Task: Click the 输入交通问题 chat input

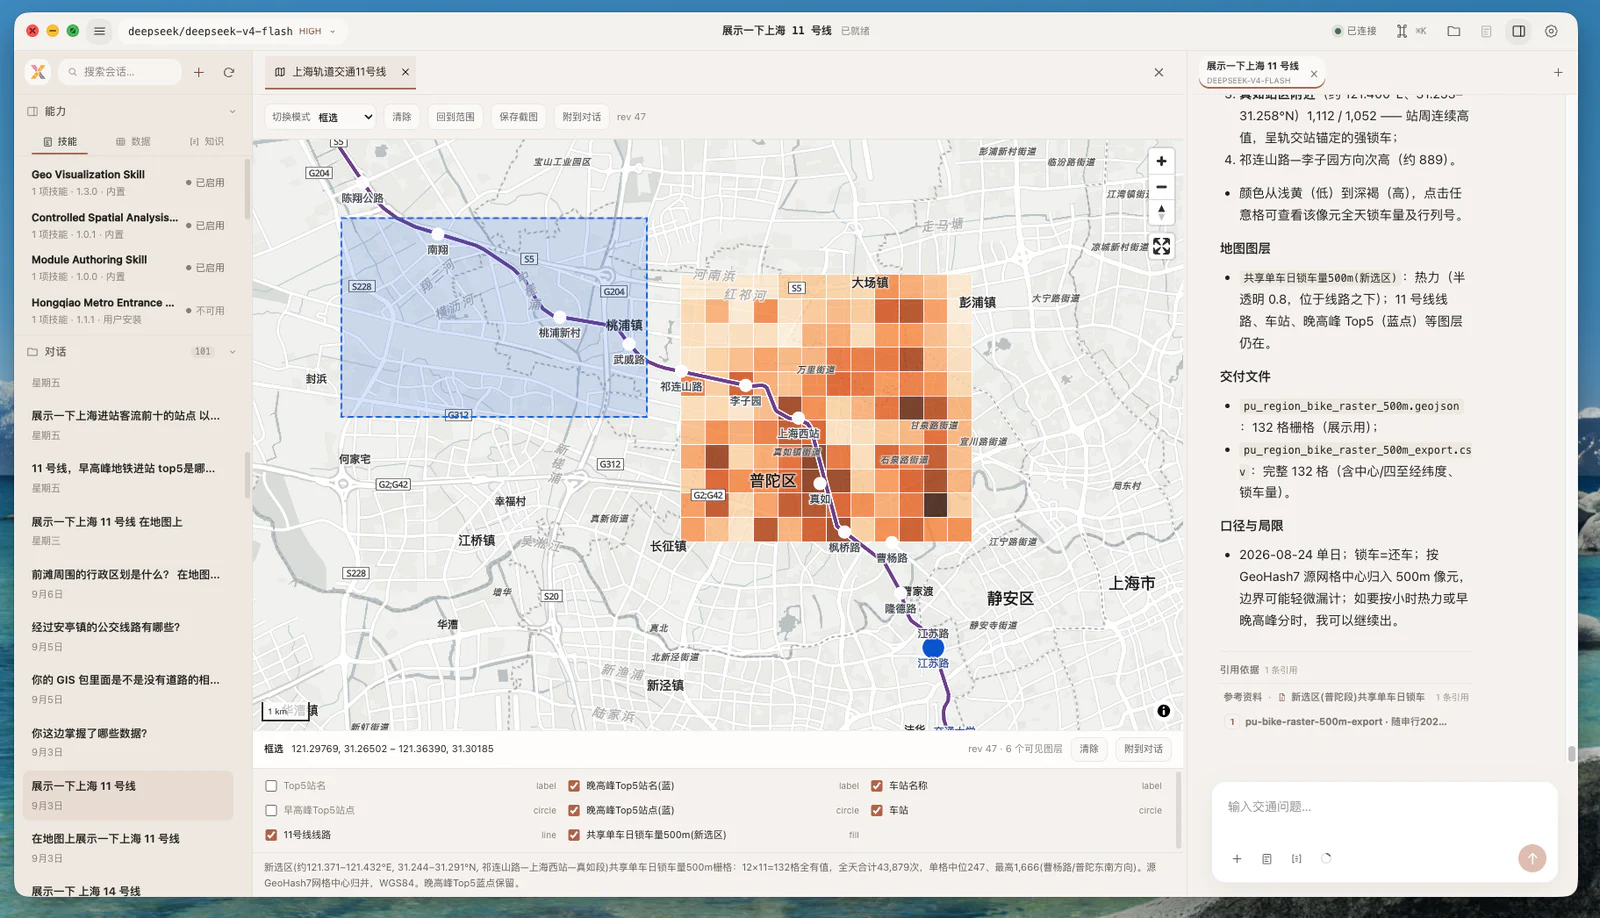Action: click(x=1384, y=807)
